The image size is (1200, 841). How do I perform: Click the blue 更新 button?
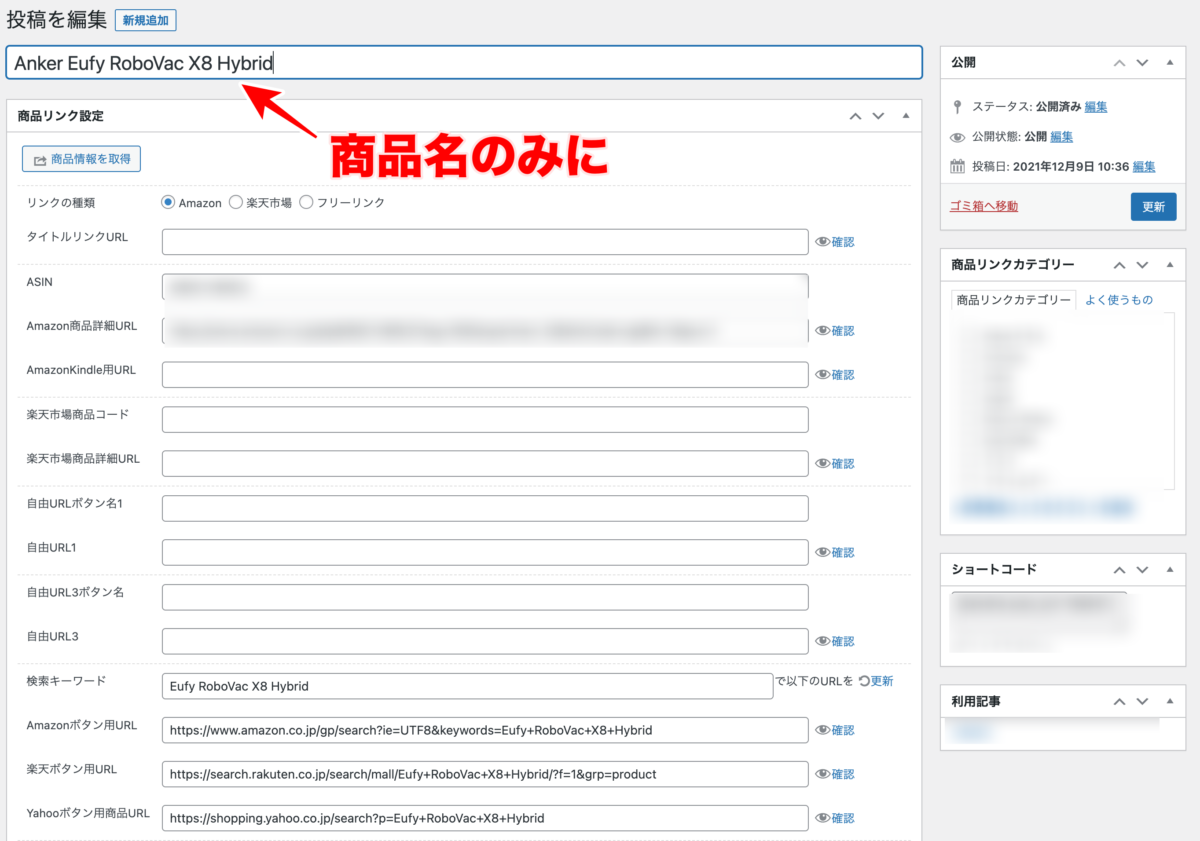(x=1153, y=206)
